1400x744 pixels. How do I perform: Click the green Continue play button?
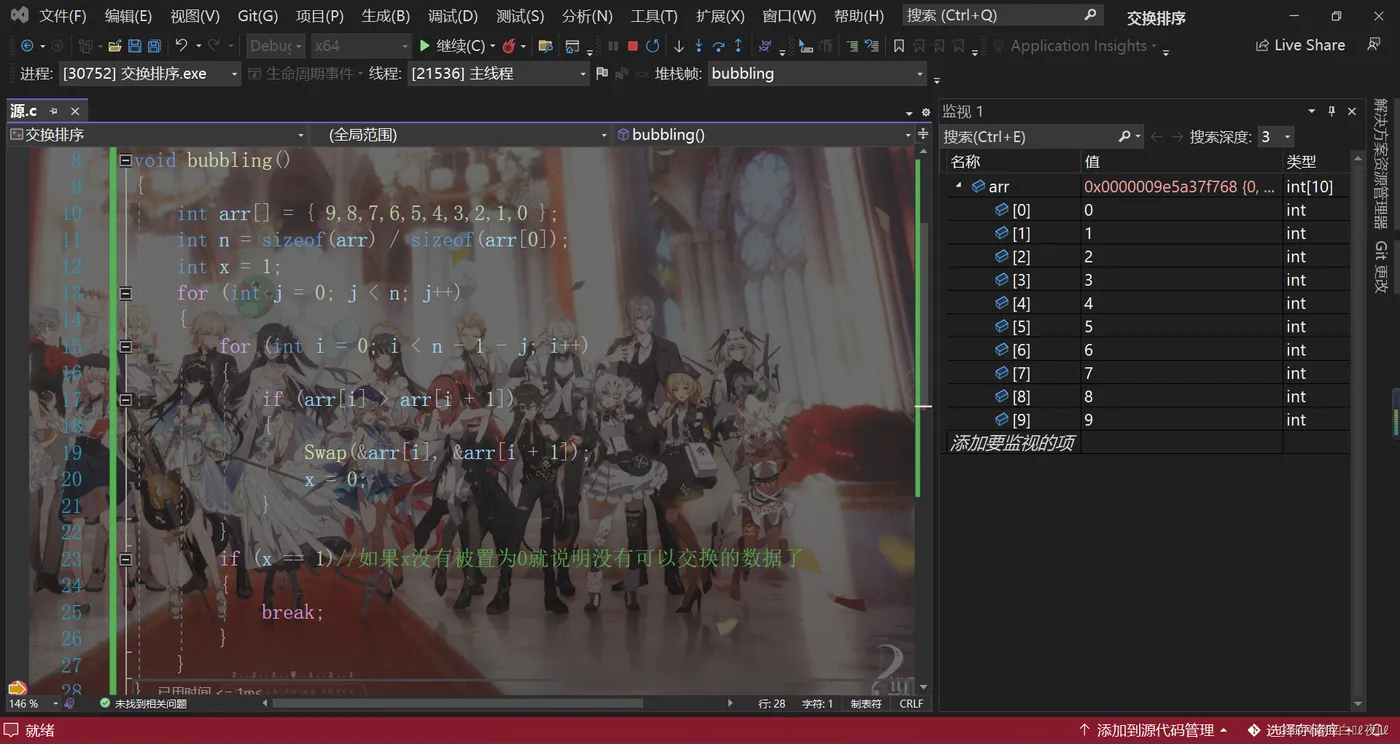pyautogui.click(x=425, y=46)
